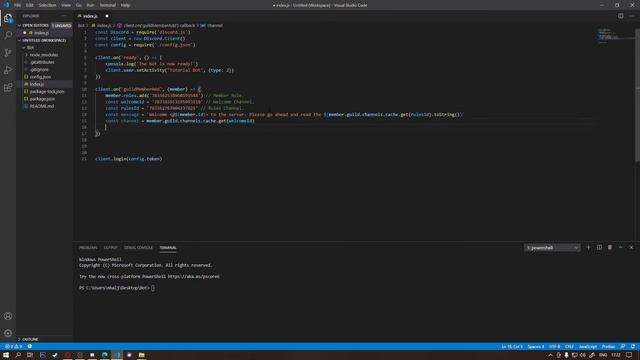Open notifications bell in status bar
The image size is (640, 360).
click(633, 347)
